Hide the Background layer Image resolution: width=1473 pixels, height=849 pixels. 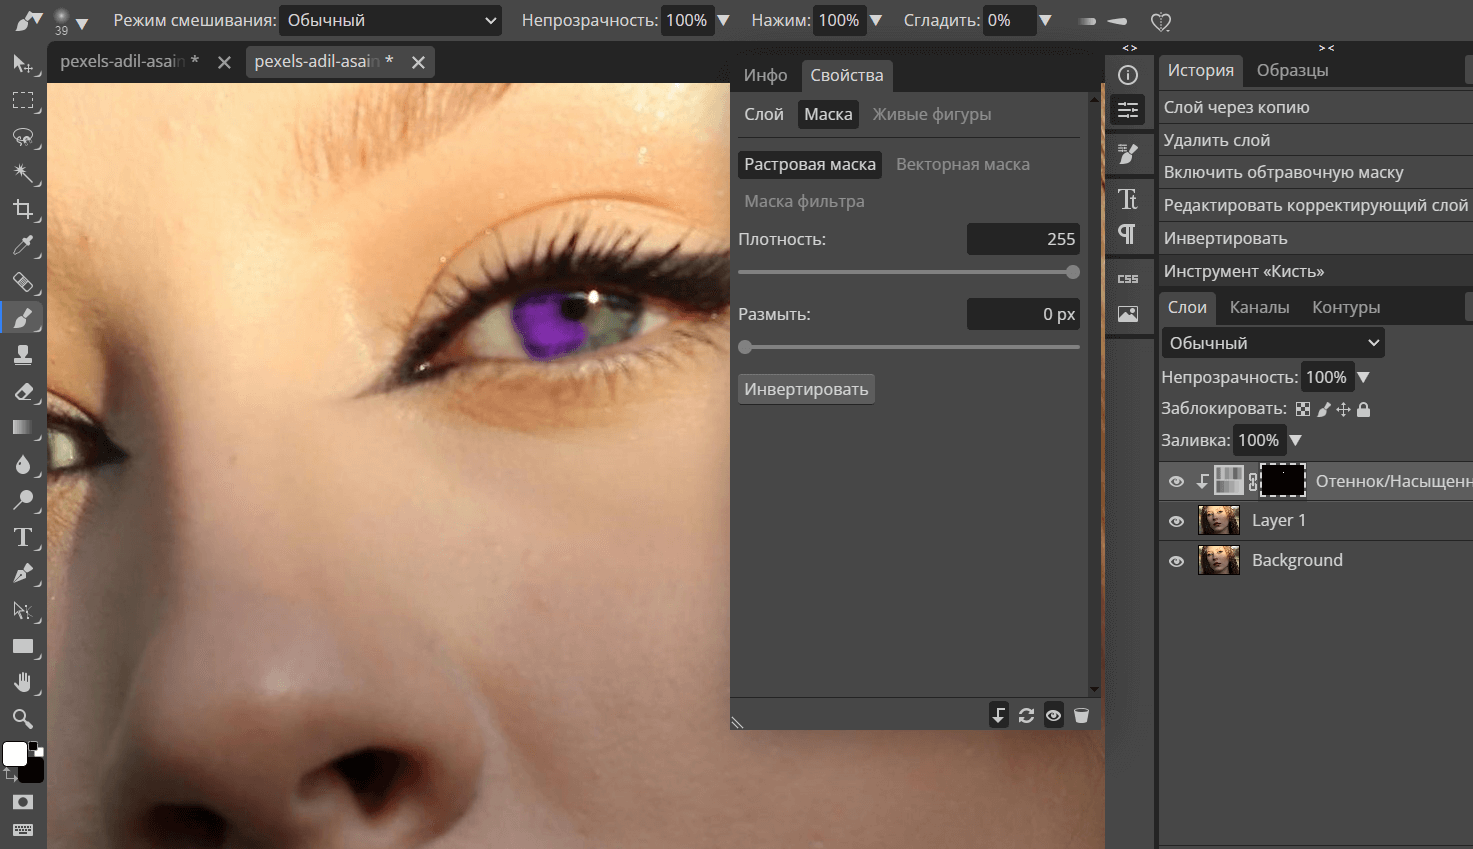pyautogui.click(x=1176, y=561)
